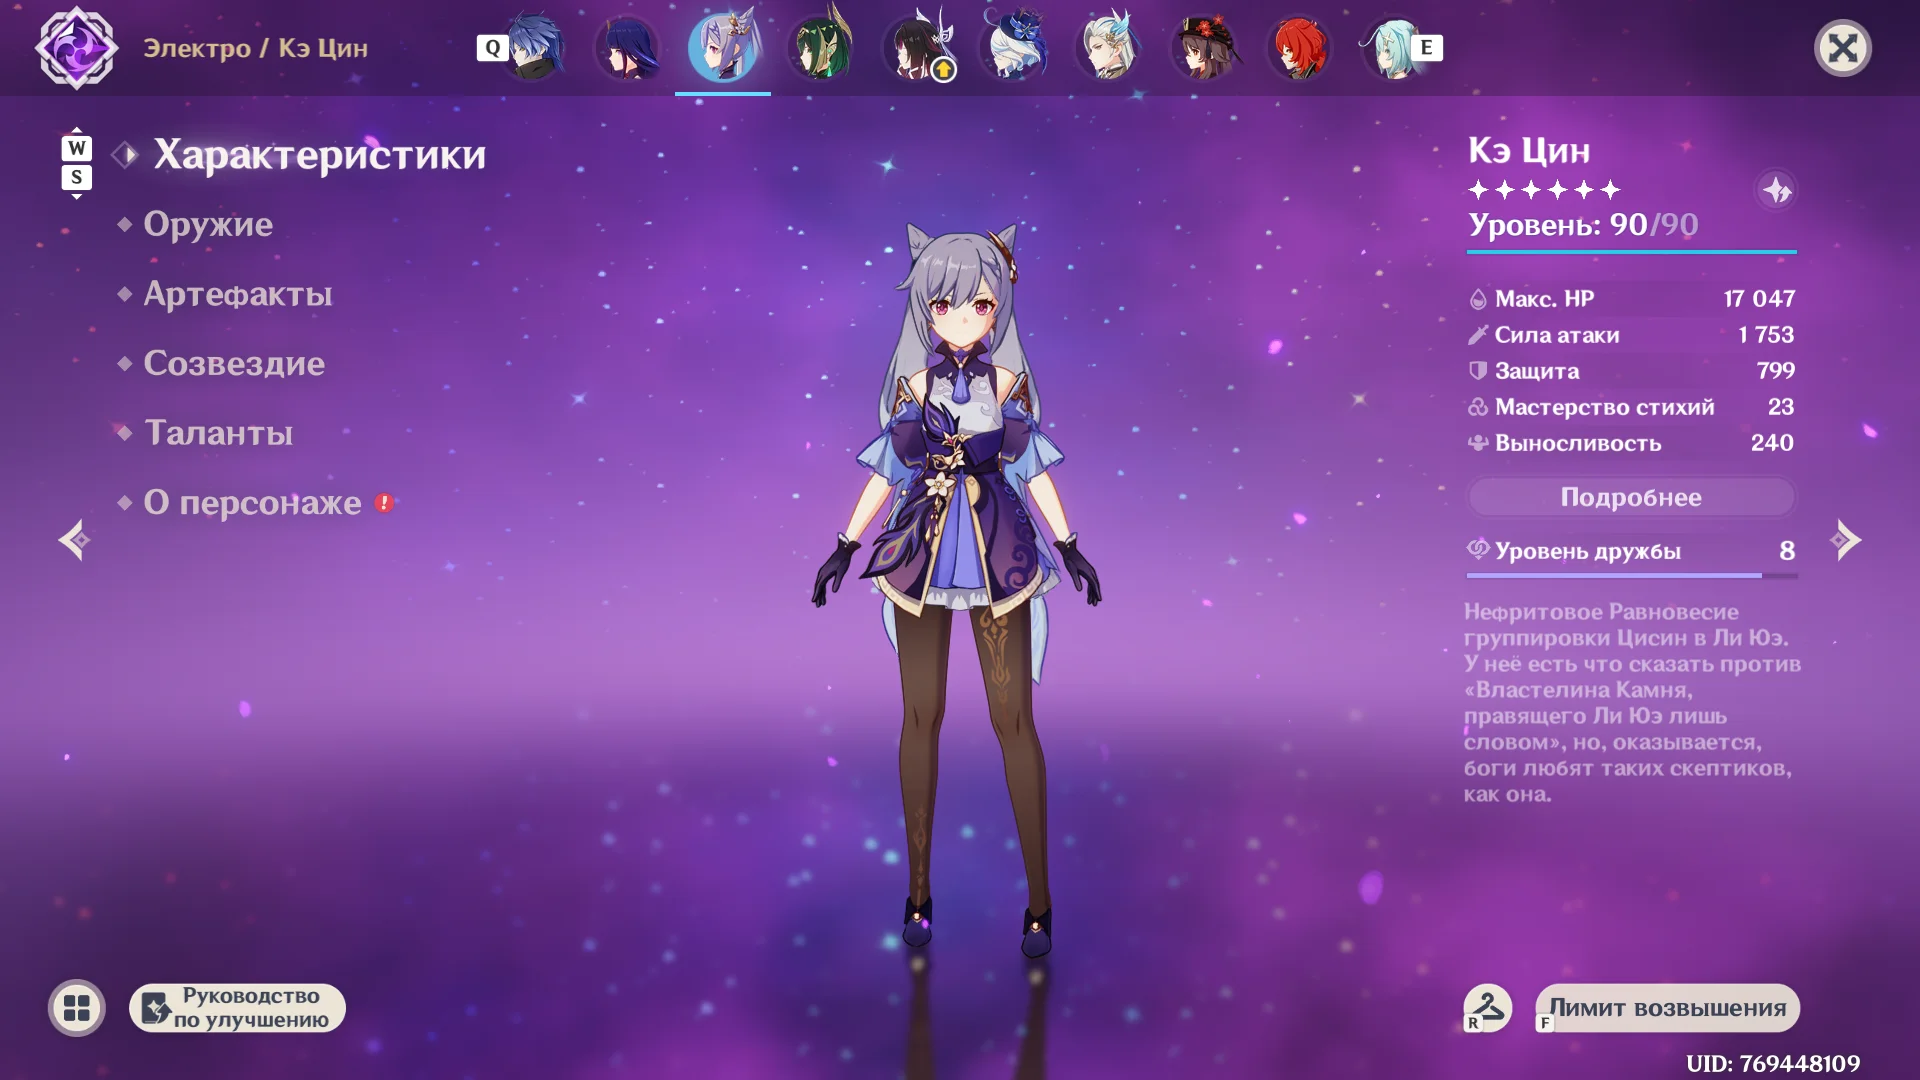Click the Макс. HP stat row
Image resolution: width=1920 pixels, height=1080 pixels.
(1631, 299)
